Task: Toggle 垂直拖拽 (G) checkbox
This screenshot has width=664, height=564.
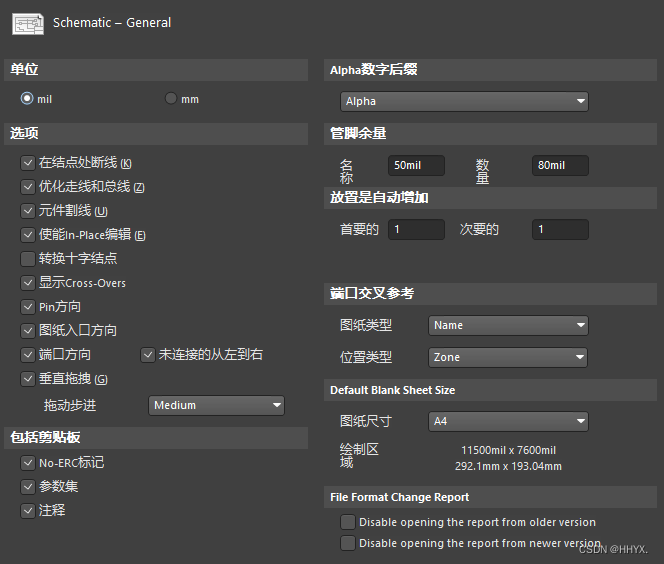Action: (28, 379)
